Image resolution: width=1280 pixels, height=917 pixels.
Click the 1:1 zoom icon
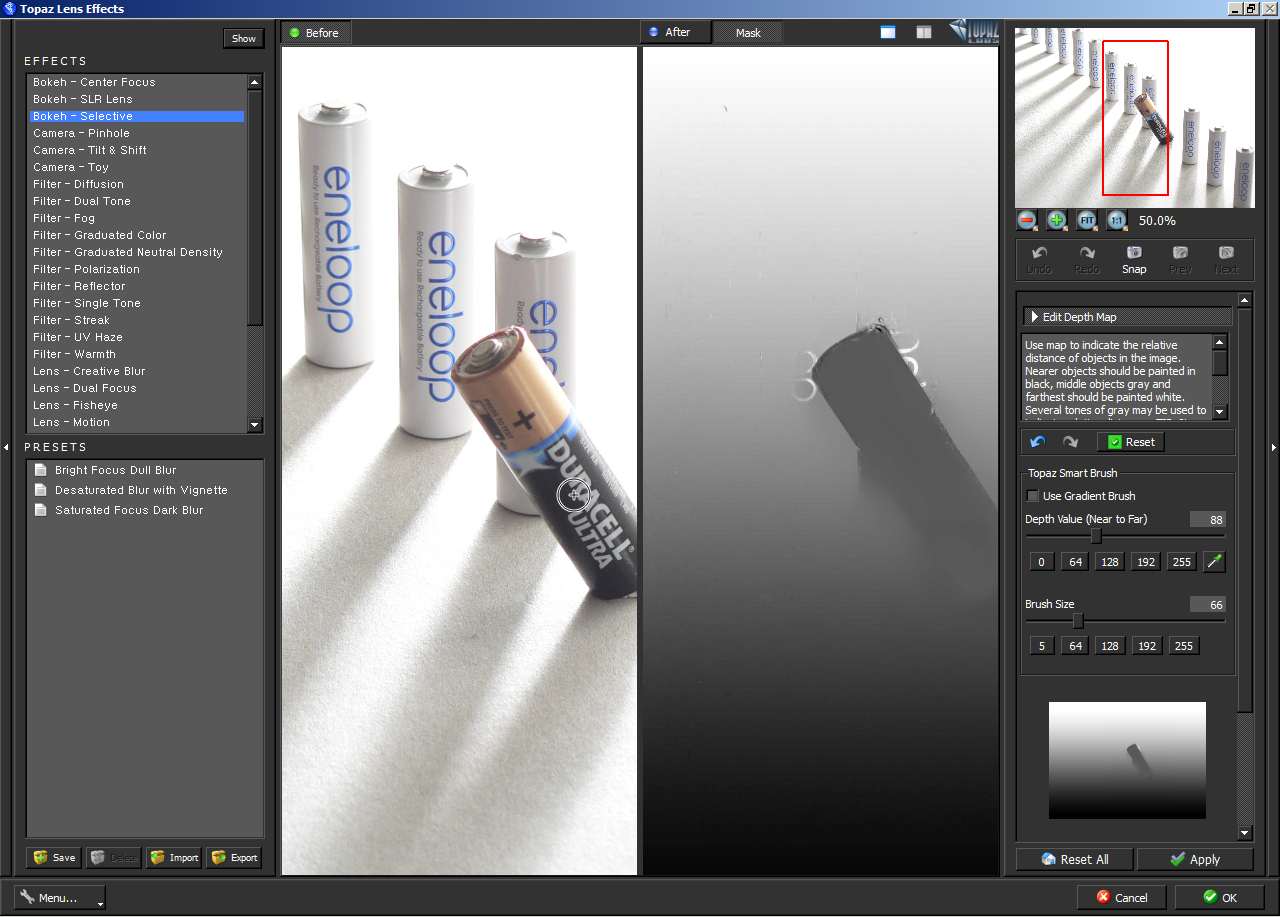click(x=1117, y=220)
